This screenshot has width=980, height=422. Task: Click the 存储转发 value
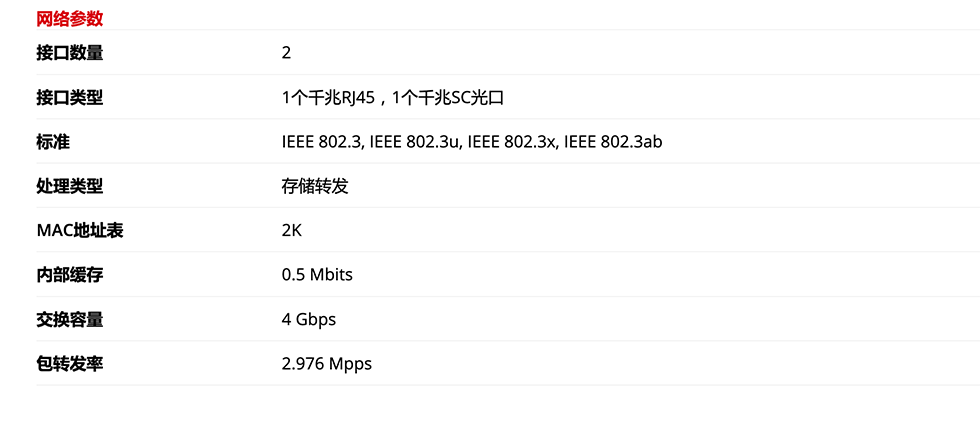click(315, 186)
